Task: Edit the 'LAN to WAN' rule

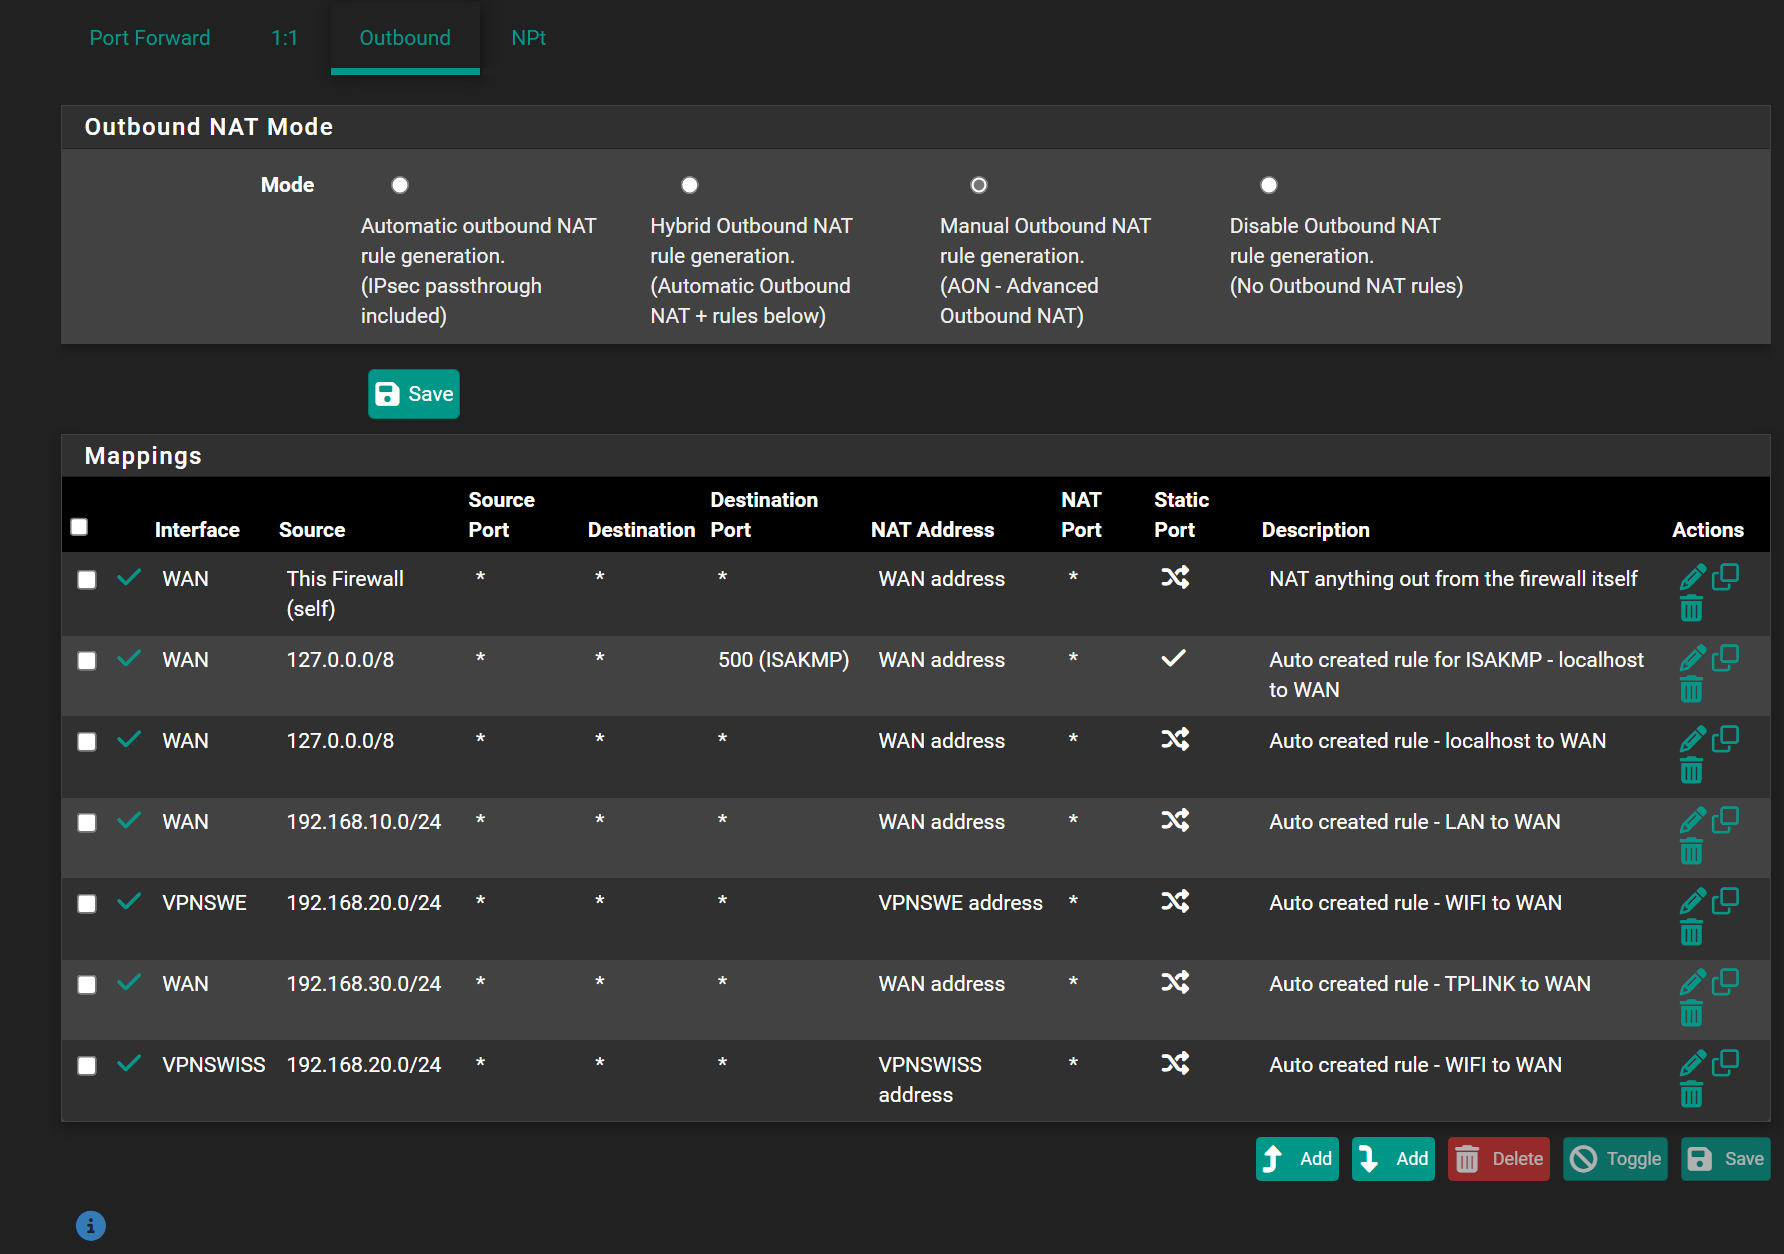Action: click(x=1692, y=820)
